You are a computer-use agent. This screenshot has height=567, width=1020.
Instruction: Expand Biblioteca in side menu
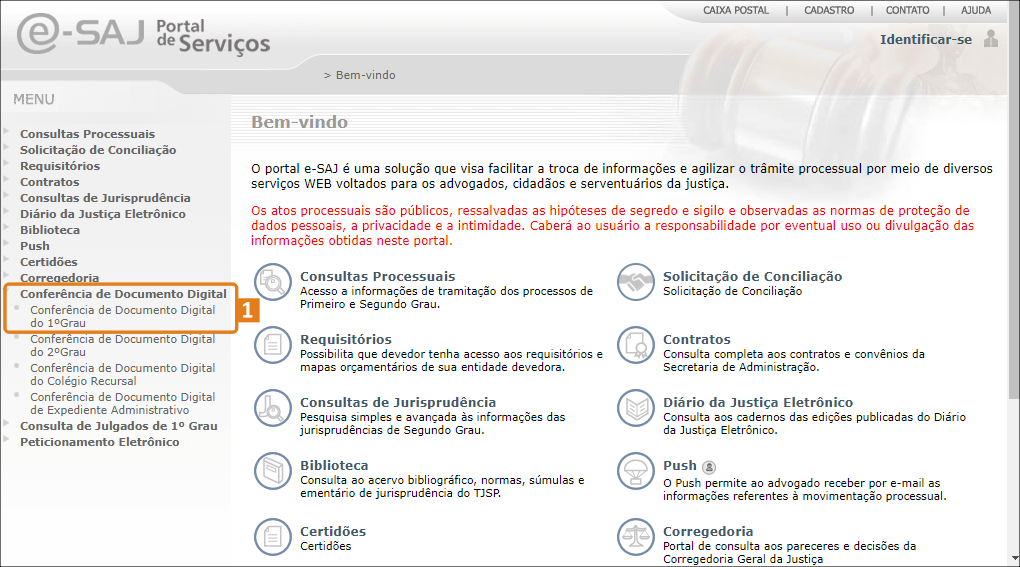(49, 230)
